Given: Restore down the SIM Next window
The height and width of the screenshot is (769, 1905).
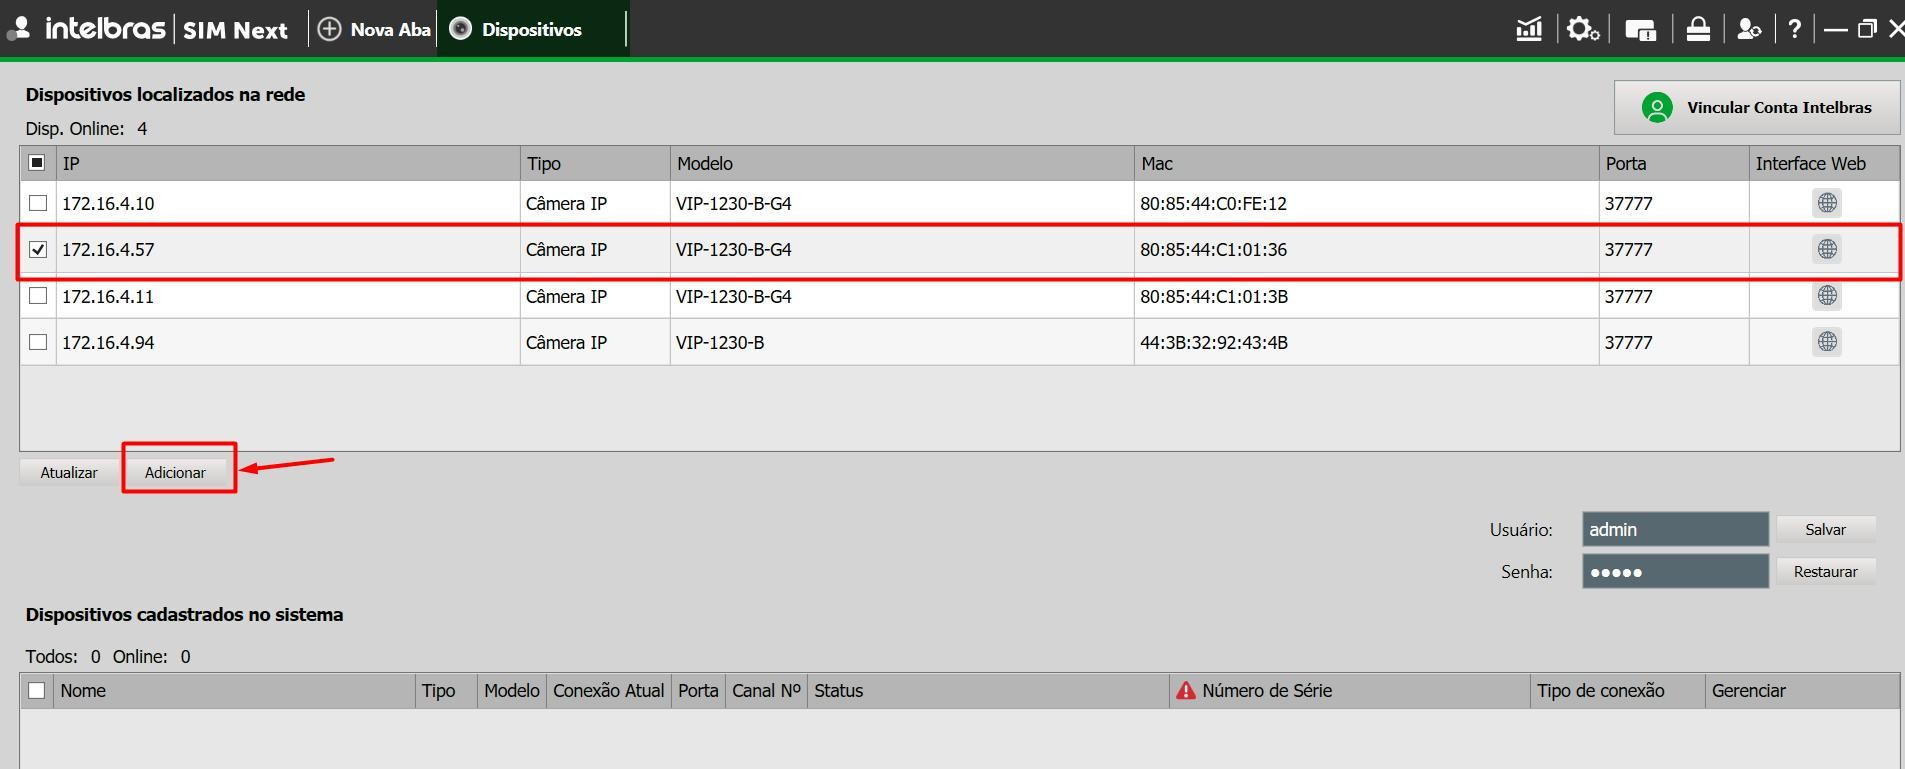Looking at the screenshot, I should (1867, 29).
